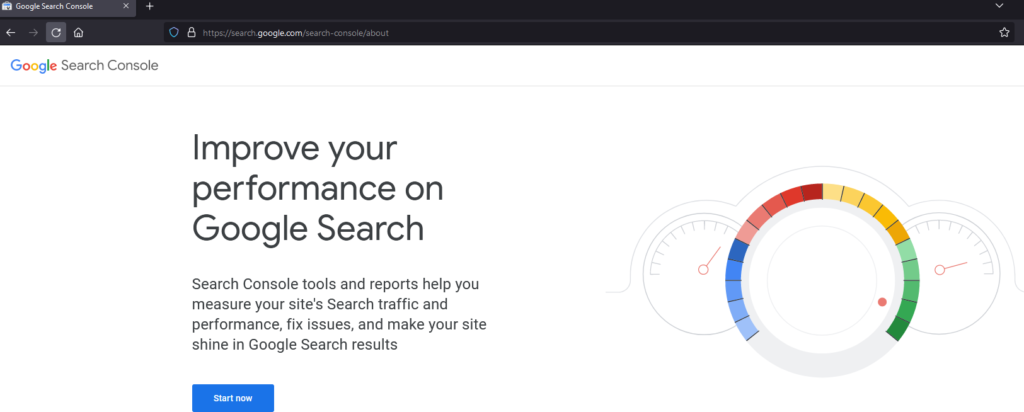Image resolution: width=1024 pixels, height=412 pixels.
Task: Click the padlock site security icon
Action: [191, 32]
